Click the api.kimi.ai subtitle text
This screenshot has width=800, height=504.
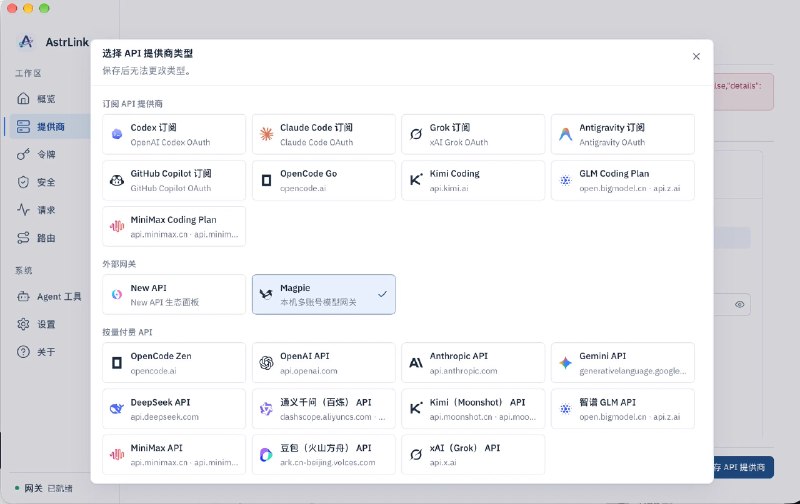tap(449, 188)
